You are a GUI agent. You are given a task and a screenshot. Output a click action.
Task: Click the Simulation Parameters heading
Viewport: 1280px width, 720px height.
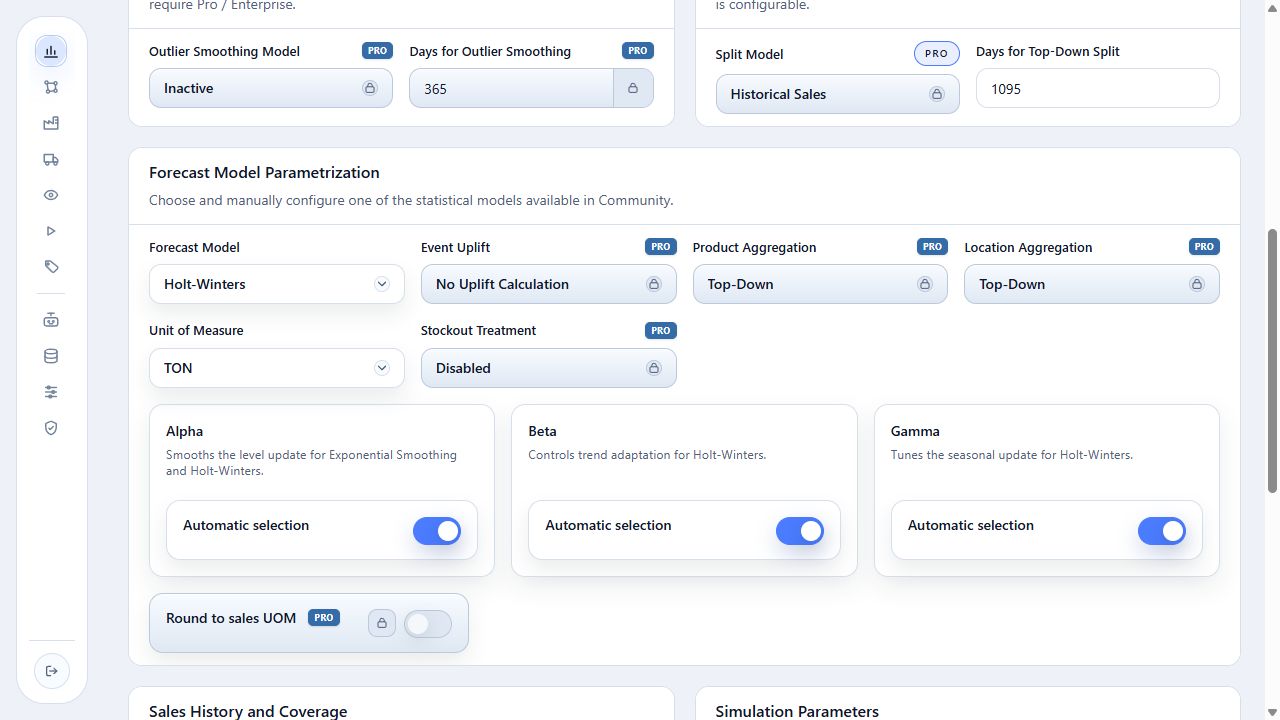[x=797, y=711]
